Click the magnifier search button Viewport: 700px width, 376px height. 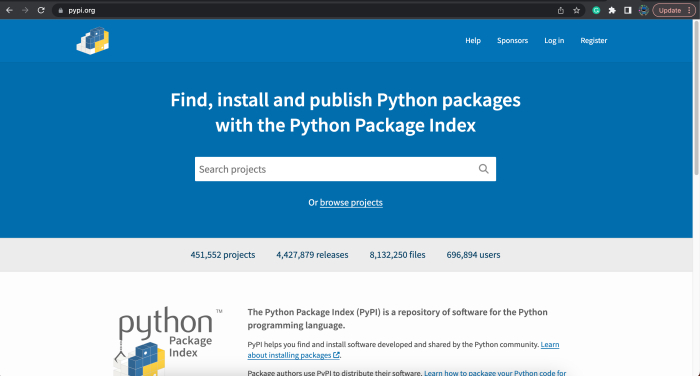point(483,169)
